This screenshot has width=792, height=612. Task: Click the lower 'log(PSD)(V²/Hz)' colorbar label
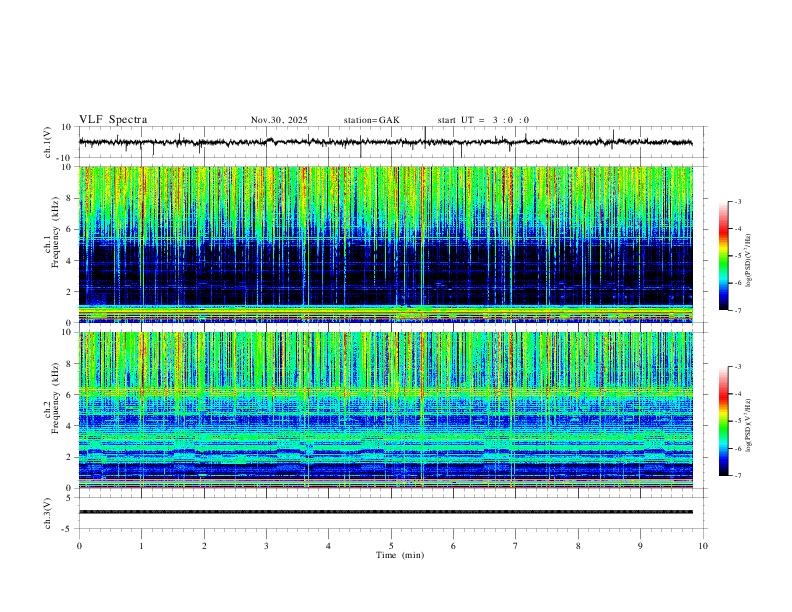[749, 425]
